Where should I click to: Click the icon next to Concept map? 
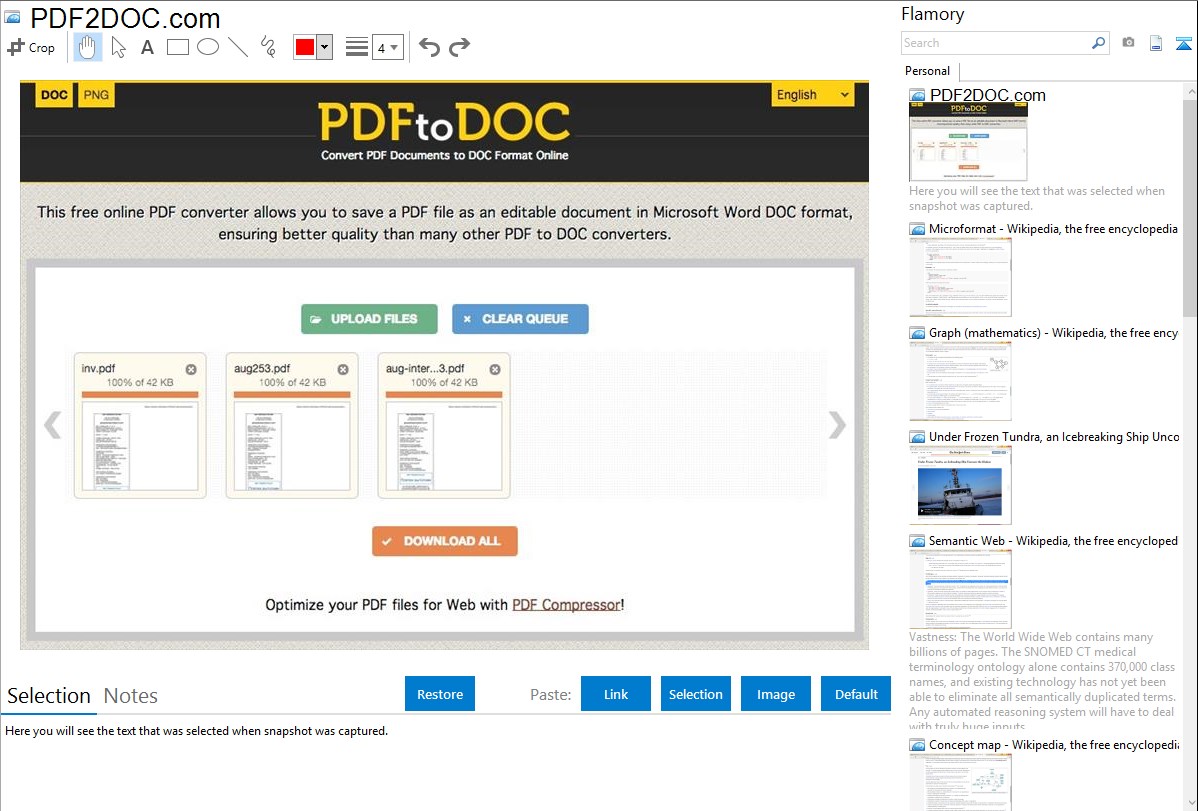tap(917, 745)
